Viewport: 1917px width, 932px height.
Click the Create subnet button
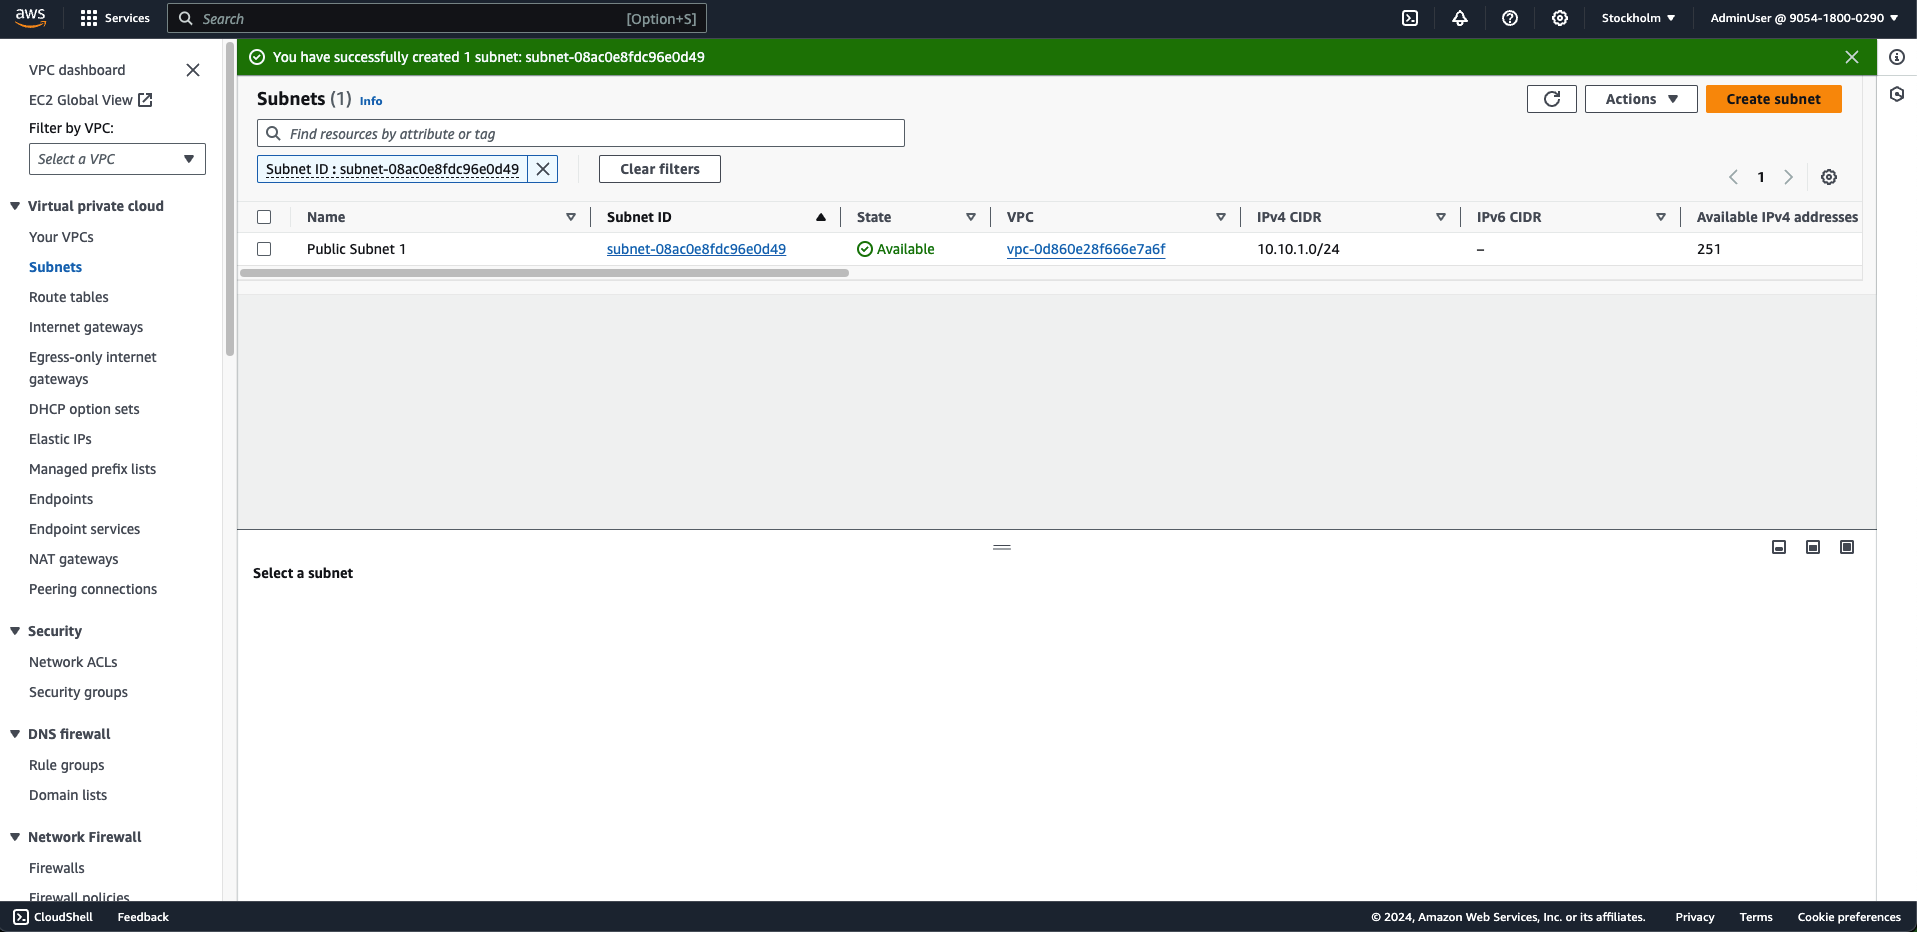(1773, 99)
